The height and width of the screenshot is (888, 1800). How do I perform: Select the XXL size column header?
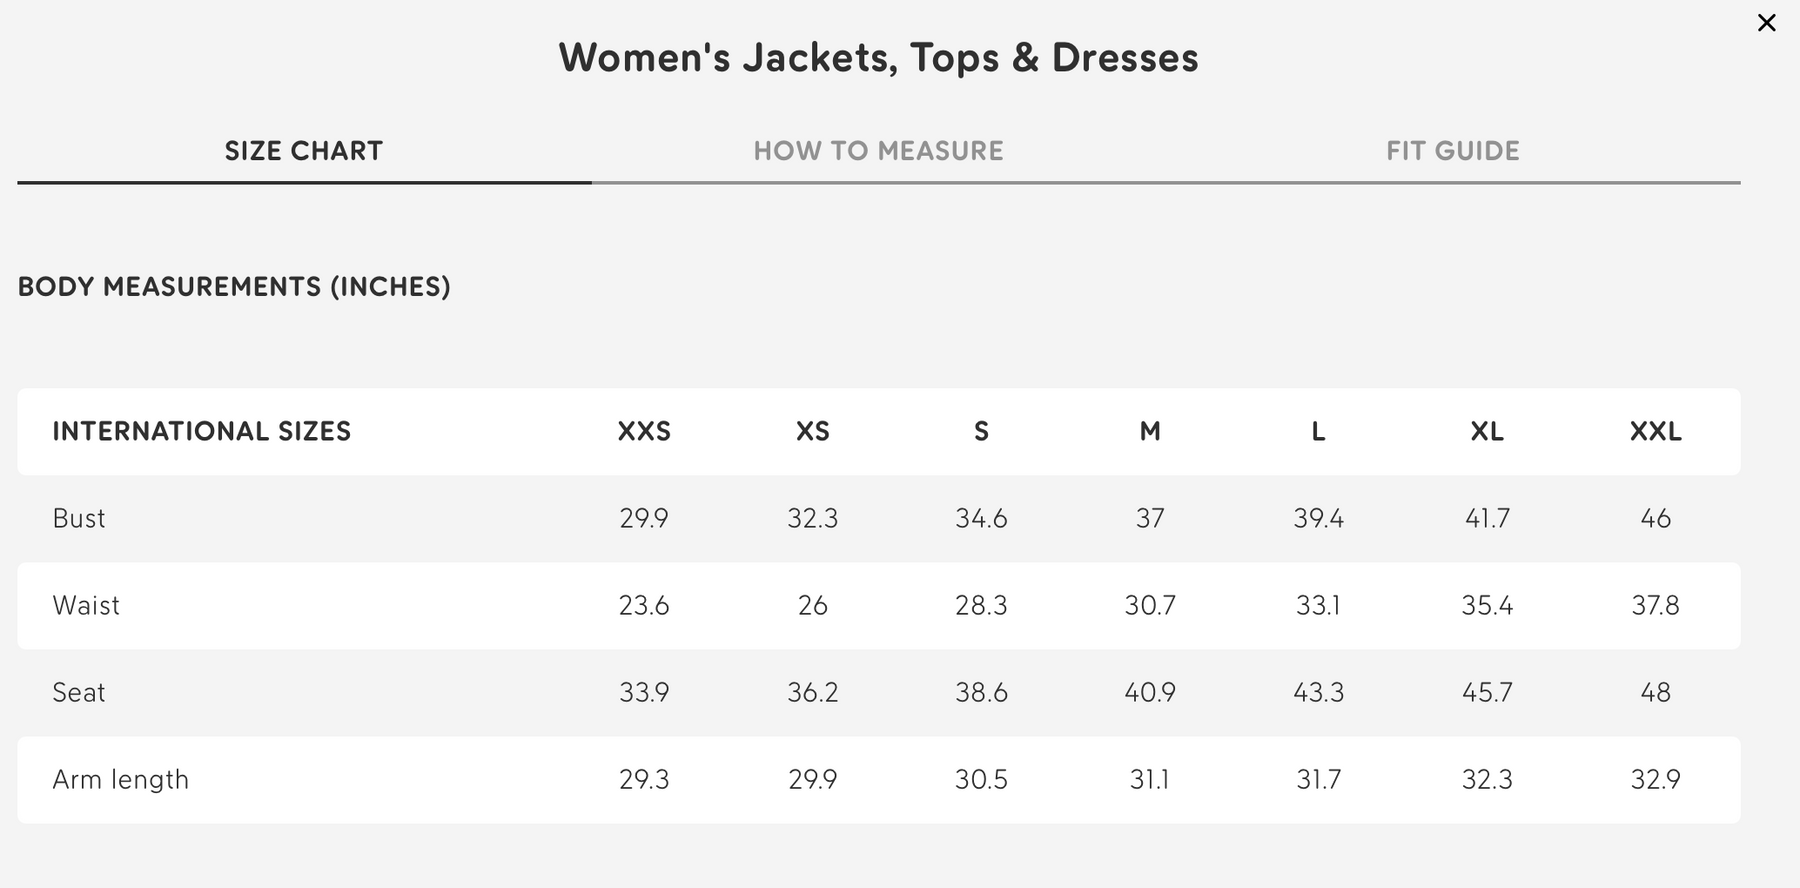click(1655, 432)
